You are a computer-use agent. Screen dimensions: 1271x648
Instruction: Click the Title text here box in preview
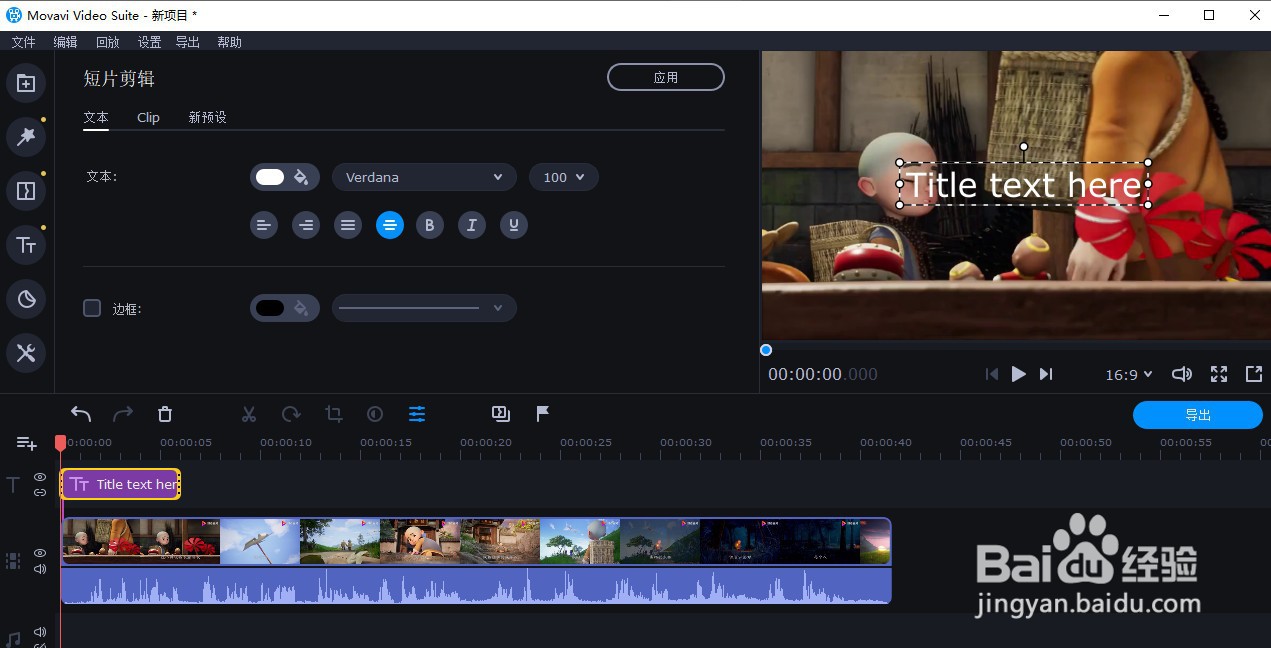click(1024, 184)
